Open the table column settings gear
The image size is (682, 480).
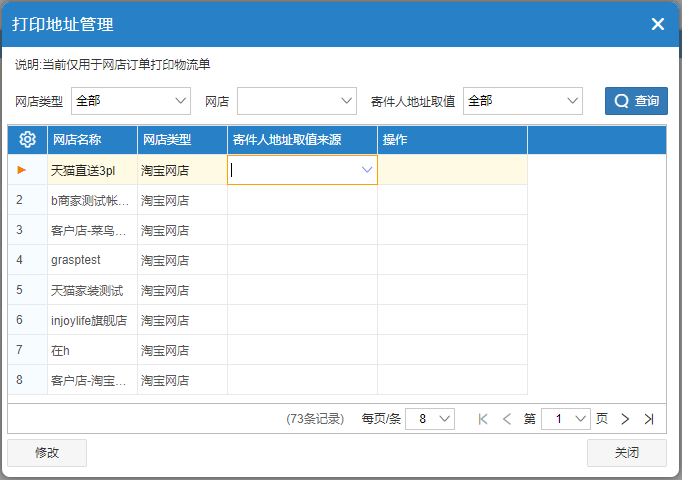point(27,140)
